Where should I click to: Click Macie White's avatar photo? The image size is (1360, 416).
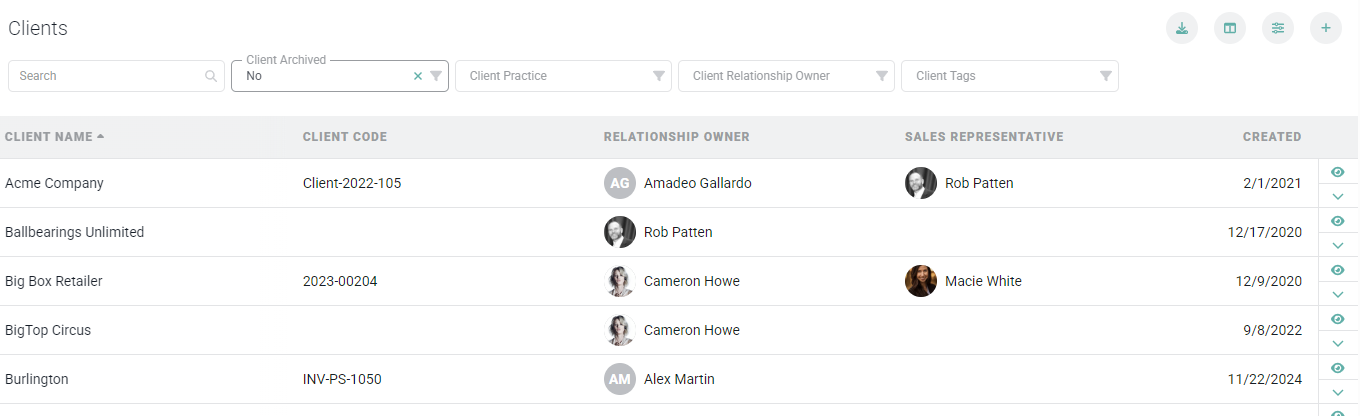(x=921, y=281)
